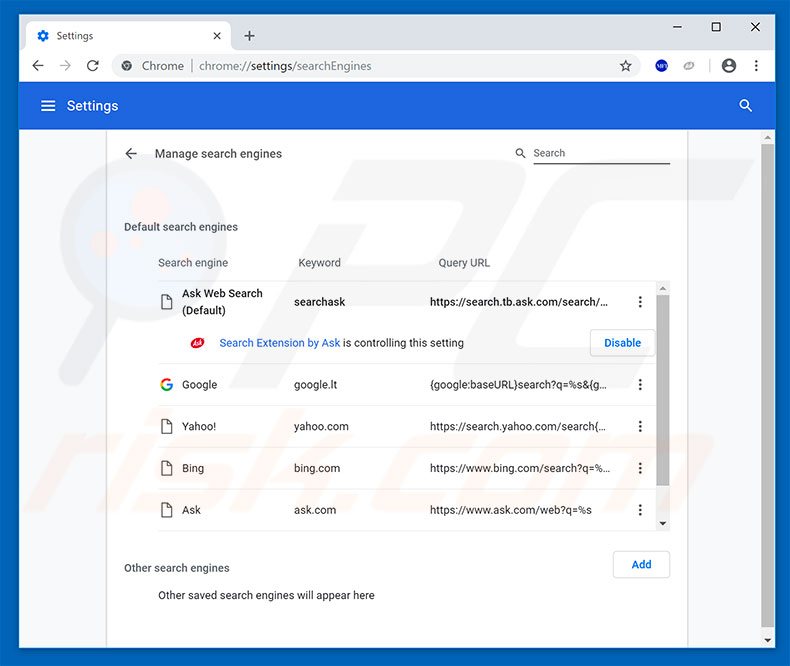Open more actions for Bing

point(640,468)
